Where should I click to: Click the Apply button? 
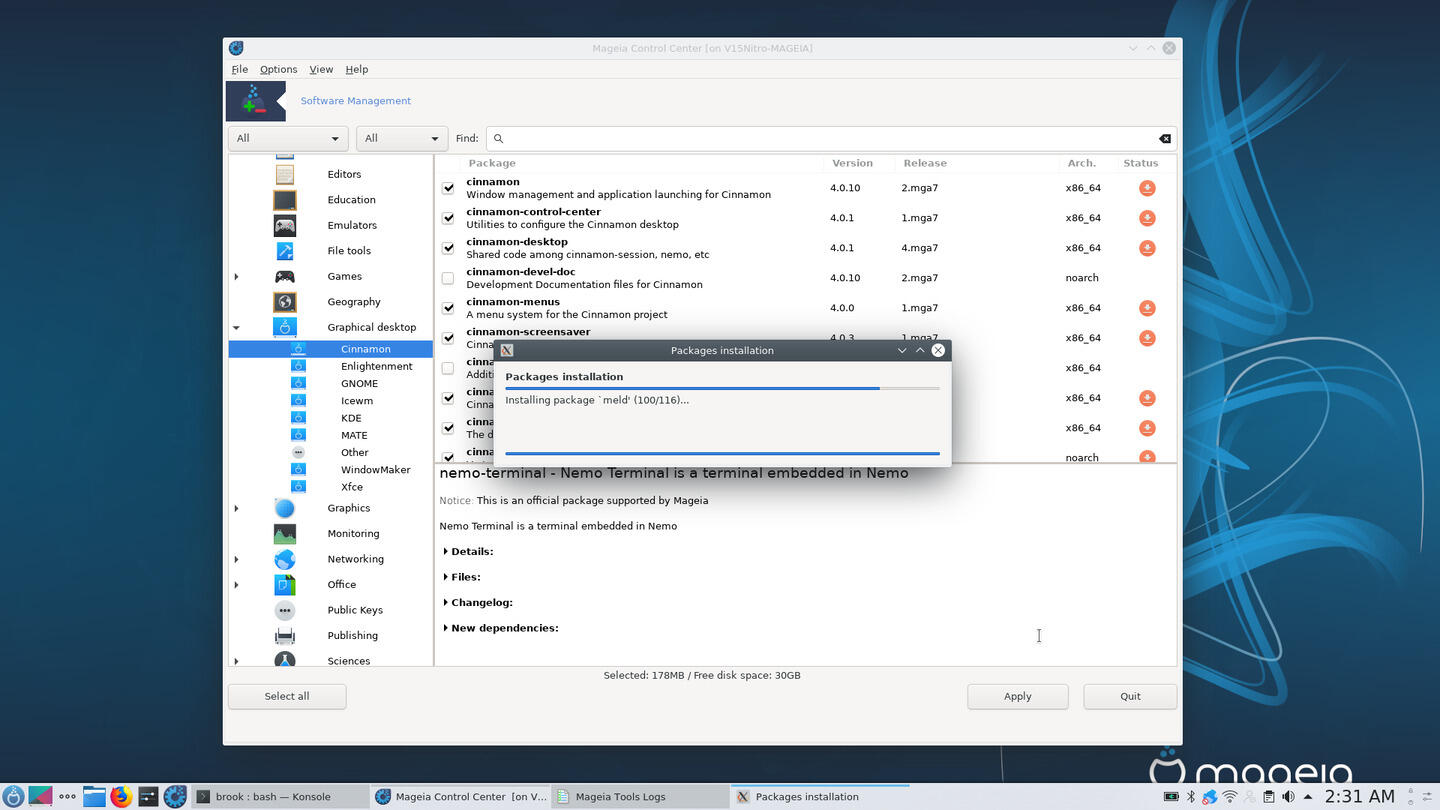pyautogui.click(x=1017, y=697)
